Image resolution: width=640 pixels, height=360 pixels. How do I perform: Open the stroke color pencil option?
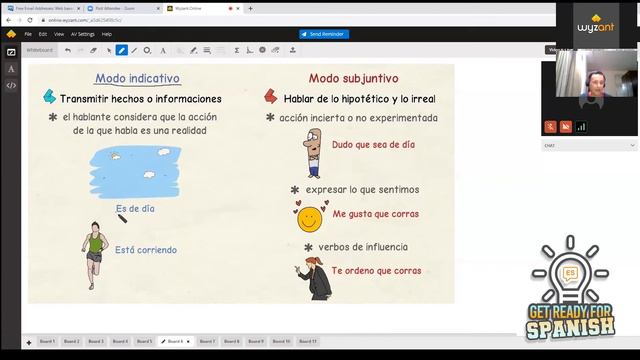pos(194,50)
